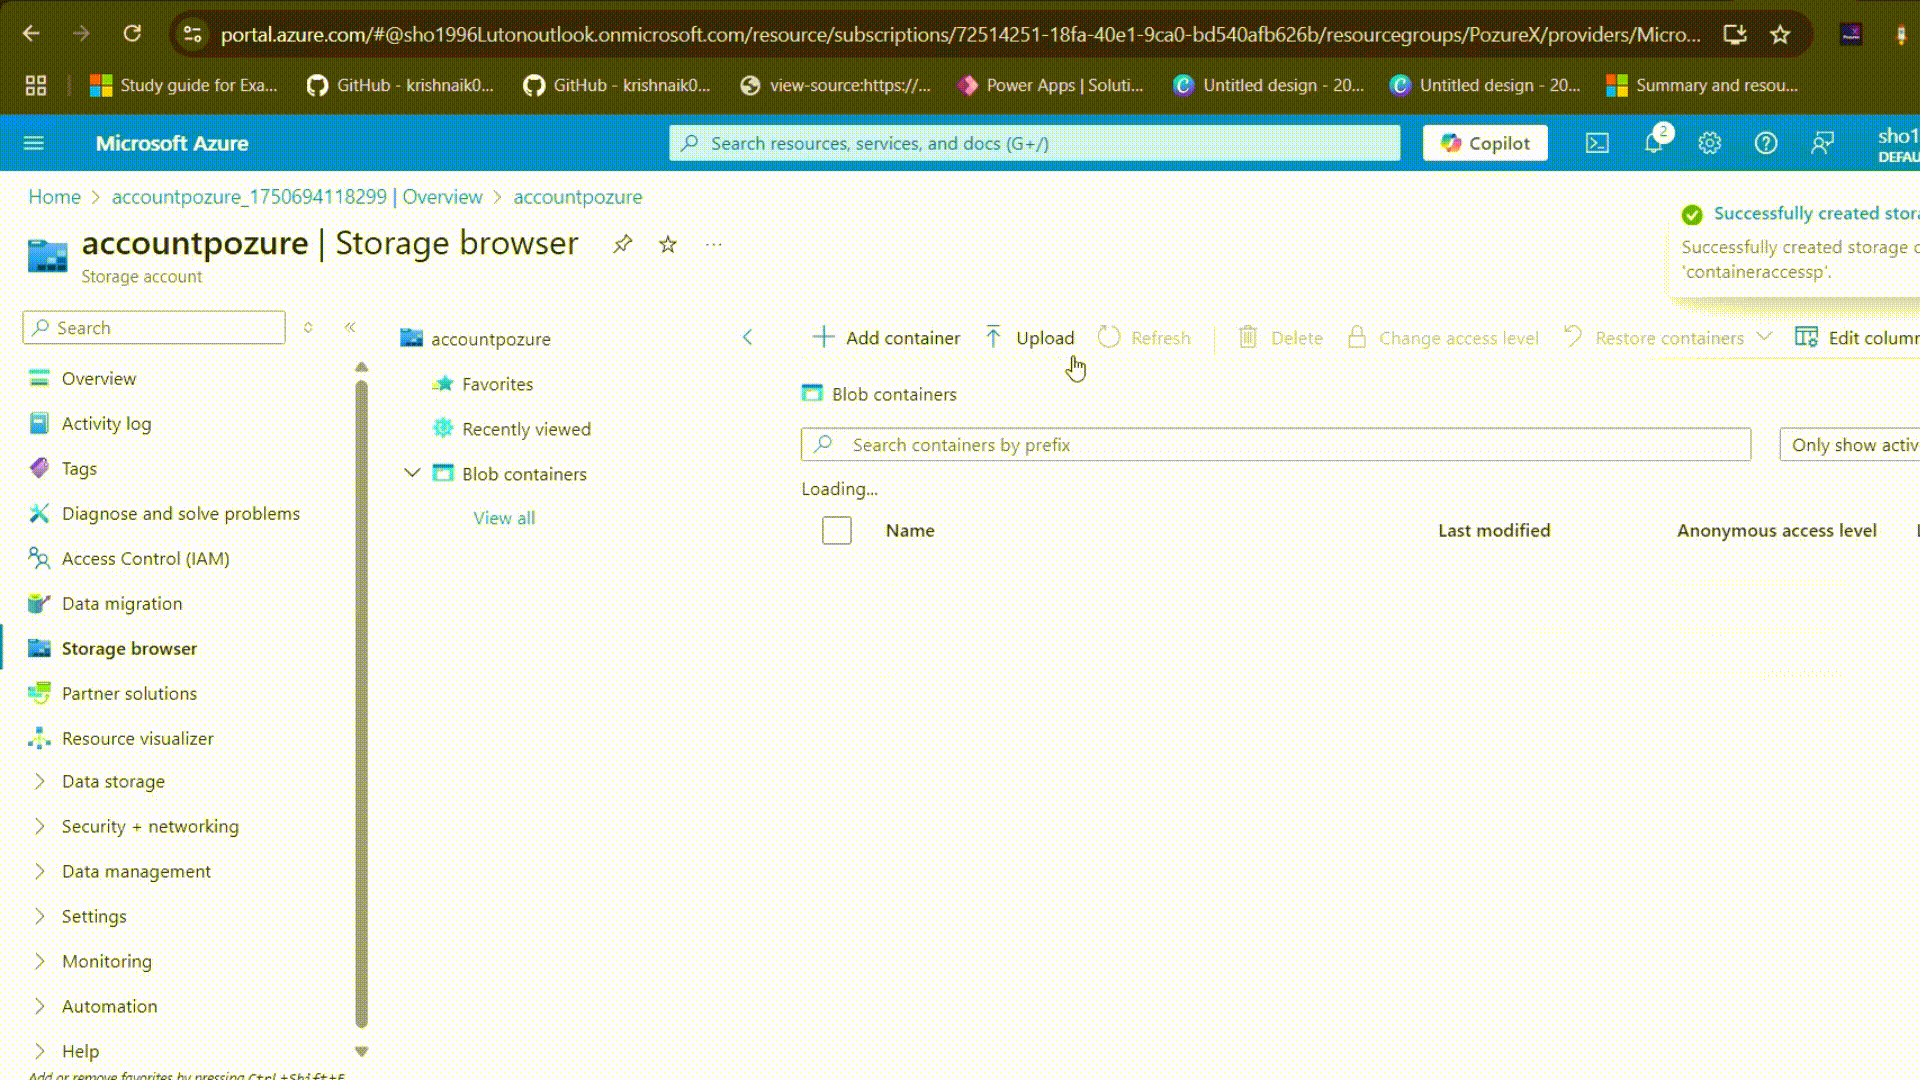Sort containers by Name column
The height and width of the screenshot is (1080, 1920).
coord(910,530)
